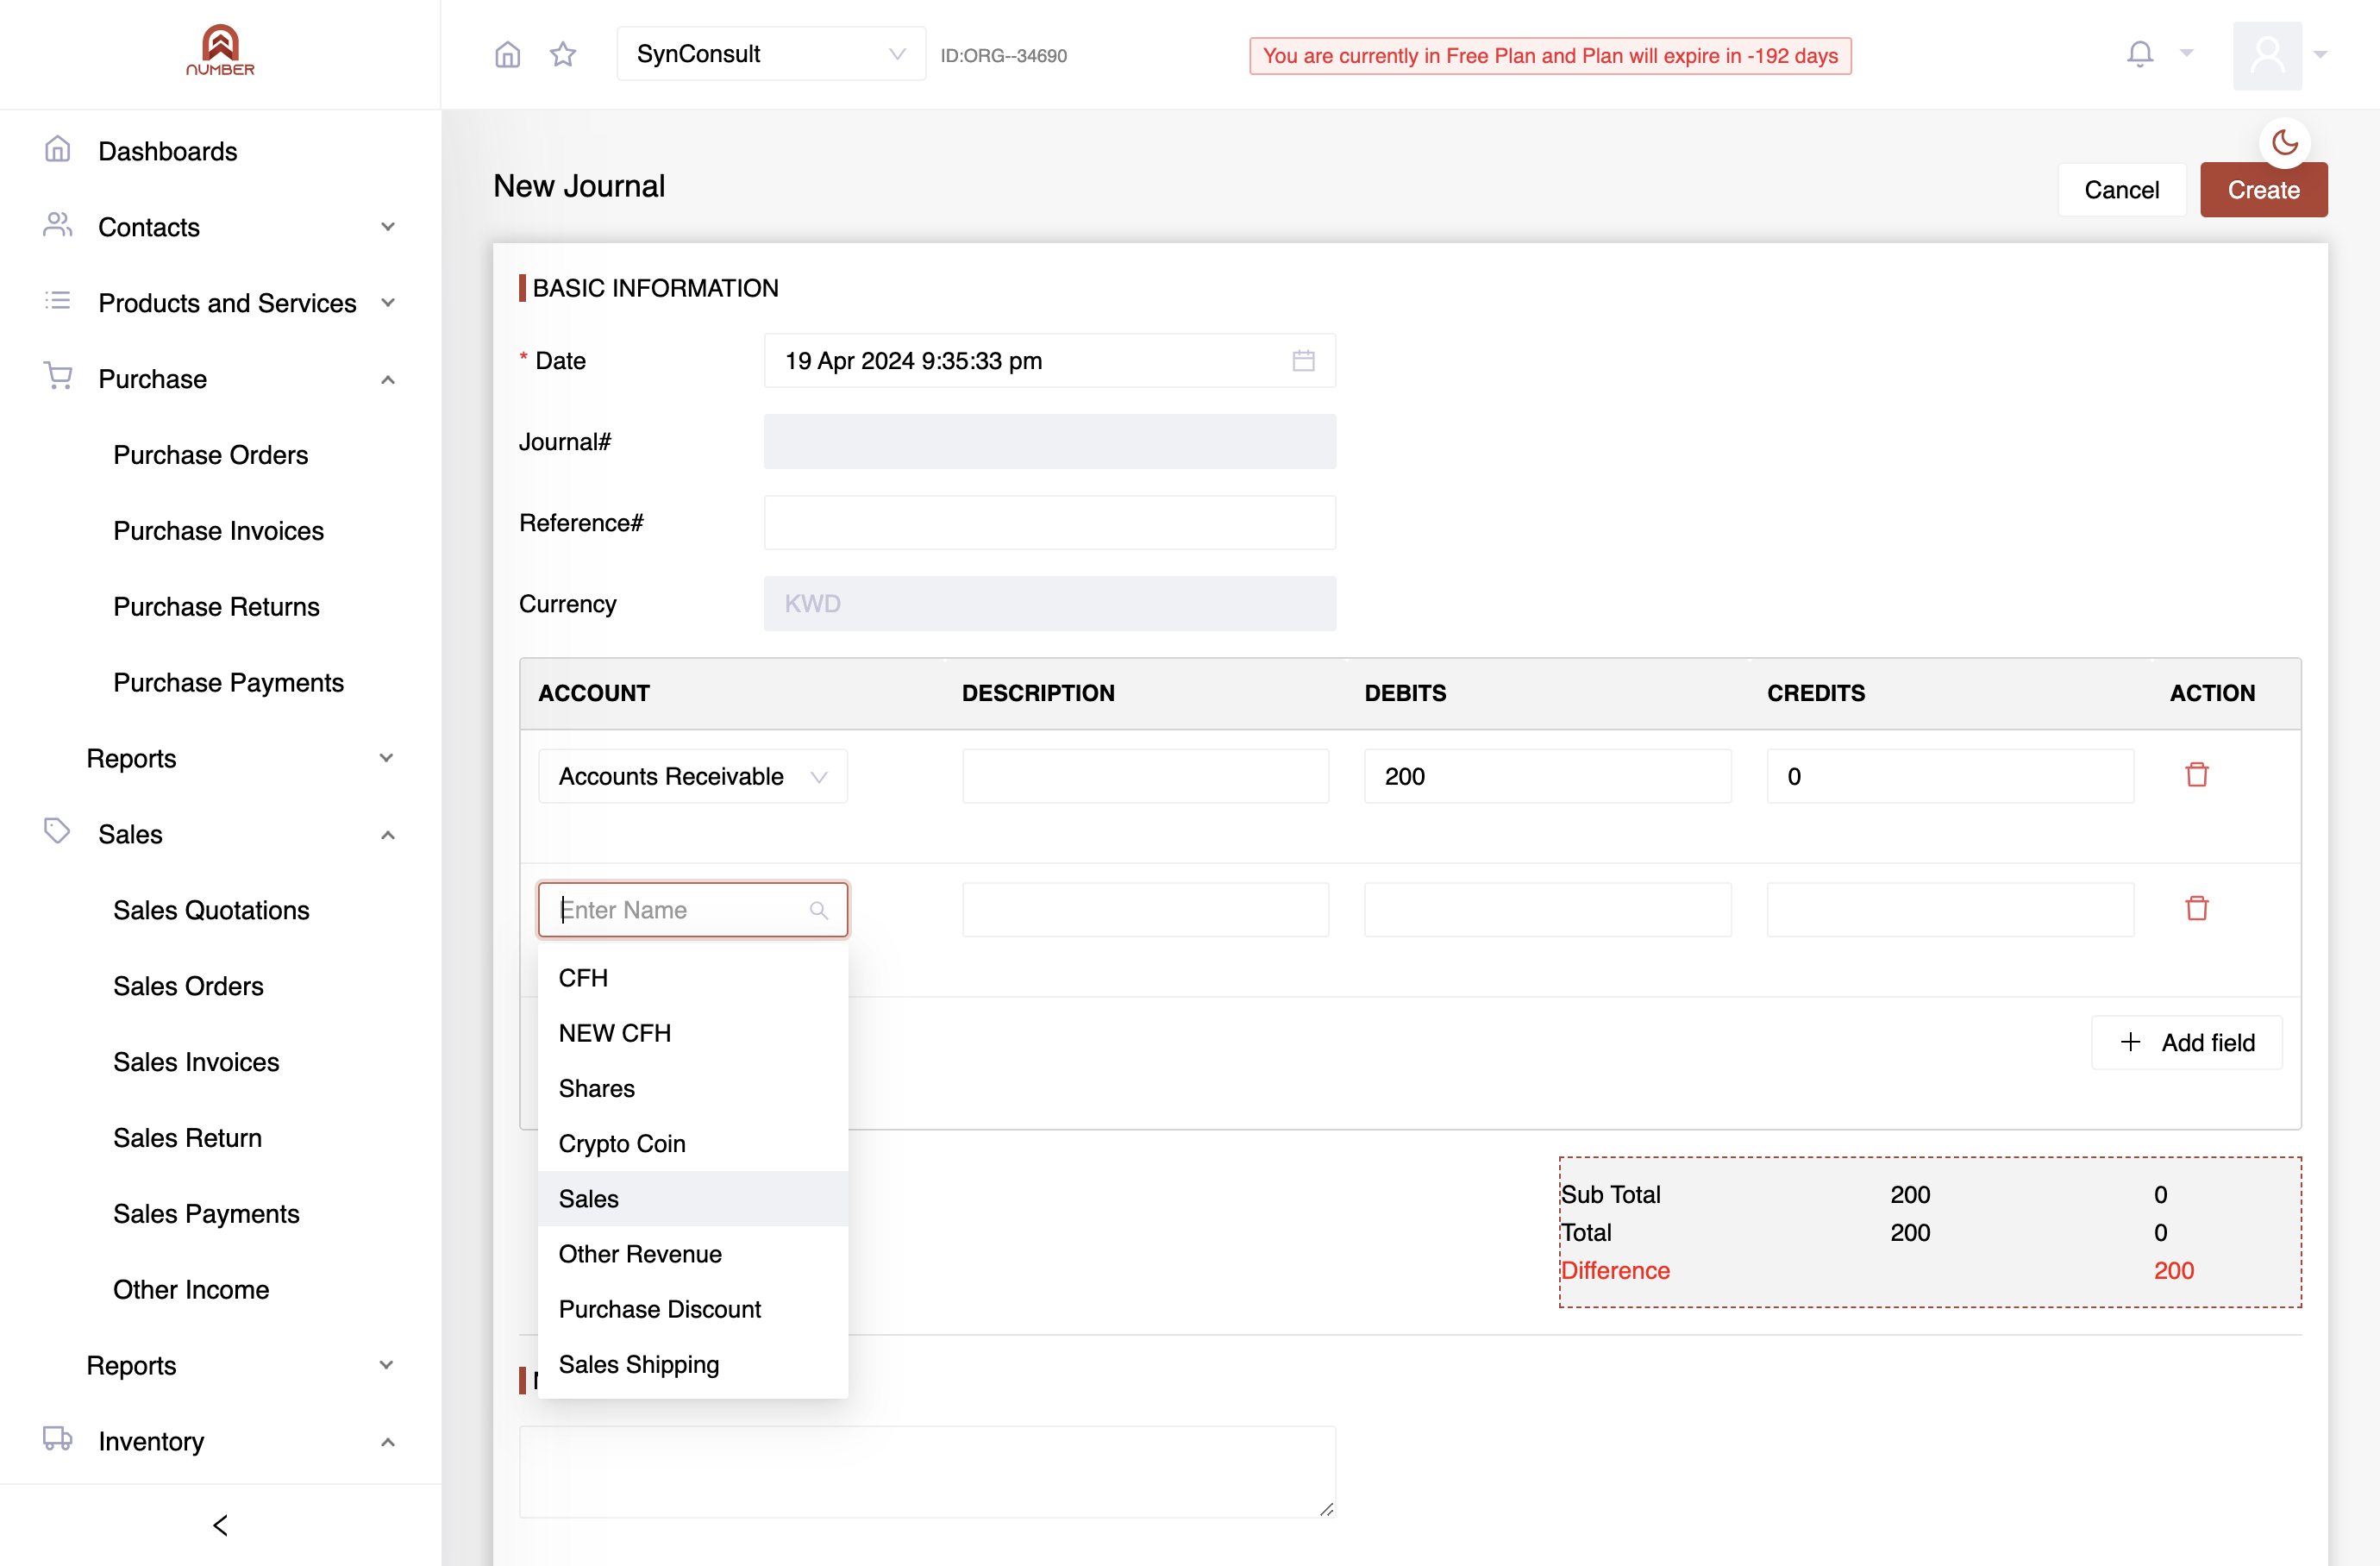2380x1566 pixels.
Task: Click the Create button
Action: pos(2263,189)
